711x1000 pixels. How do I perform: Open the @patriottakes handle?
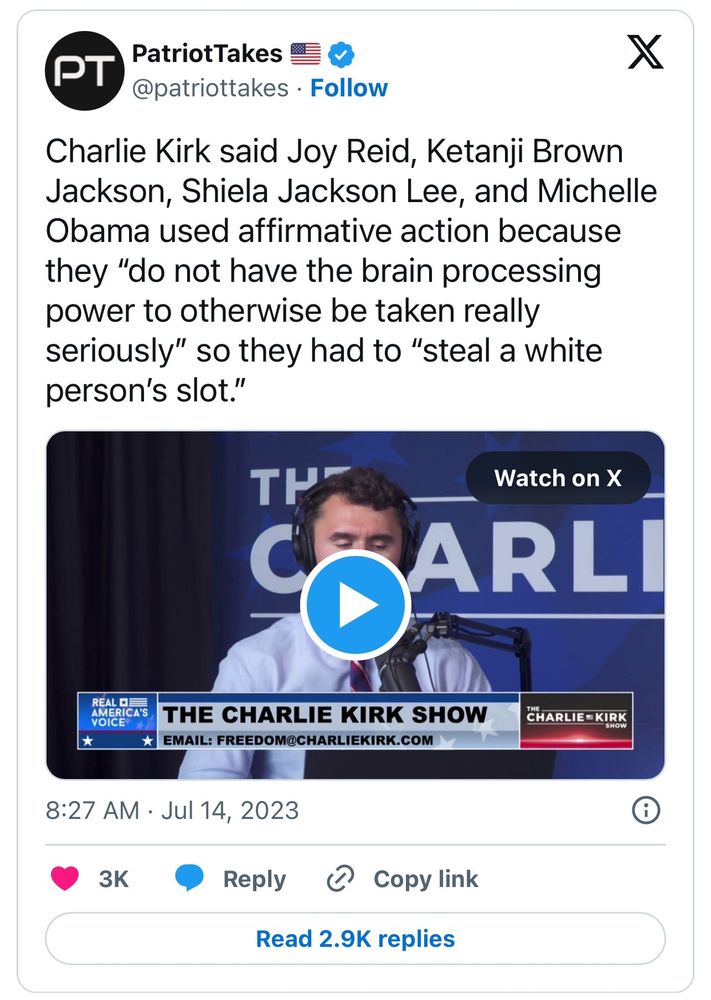click(210, 88)
